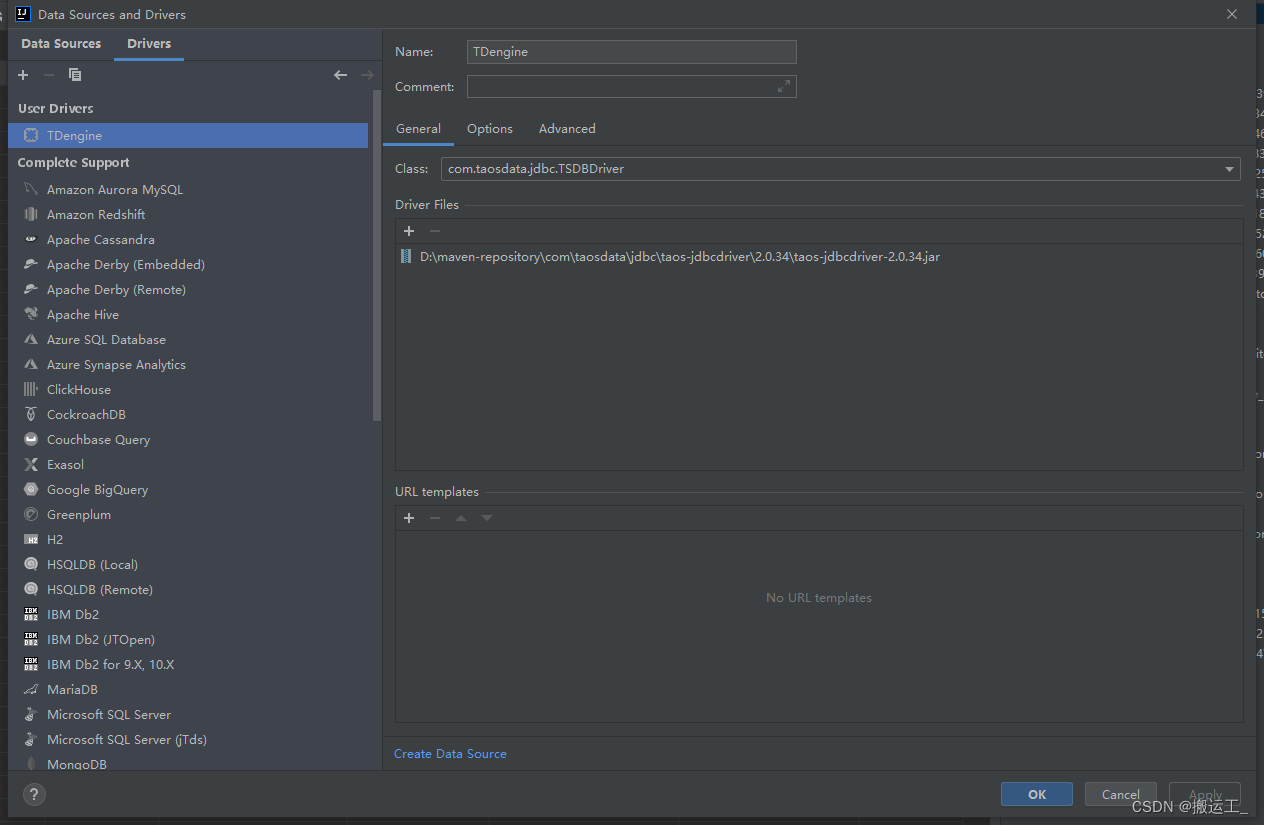Click the help question mark icon
1264x825 pixels.
click(x=34, y=795)
